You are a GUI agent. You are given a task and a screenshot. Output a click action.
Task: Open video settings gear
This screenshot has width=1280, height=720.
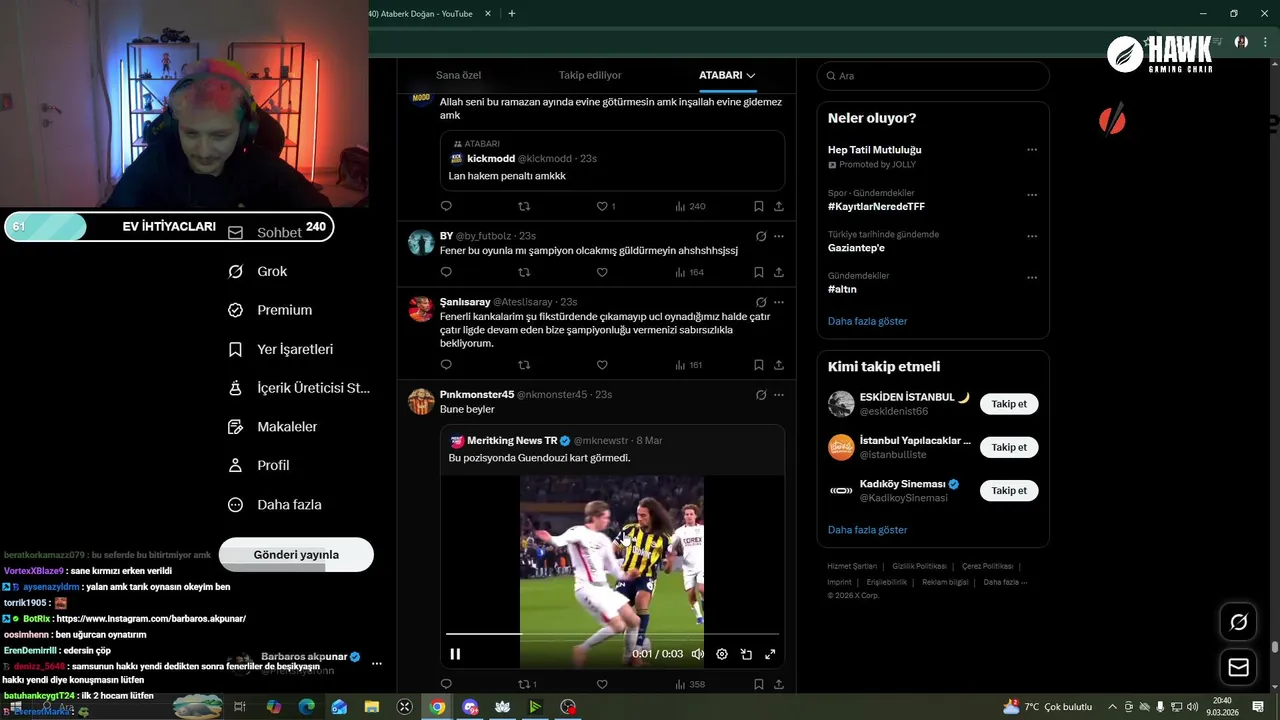(722, 654)
